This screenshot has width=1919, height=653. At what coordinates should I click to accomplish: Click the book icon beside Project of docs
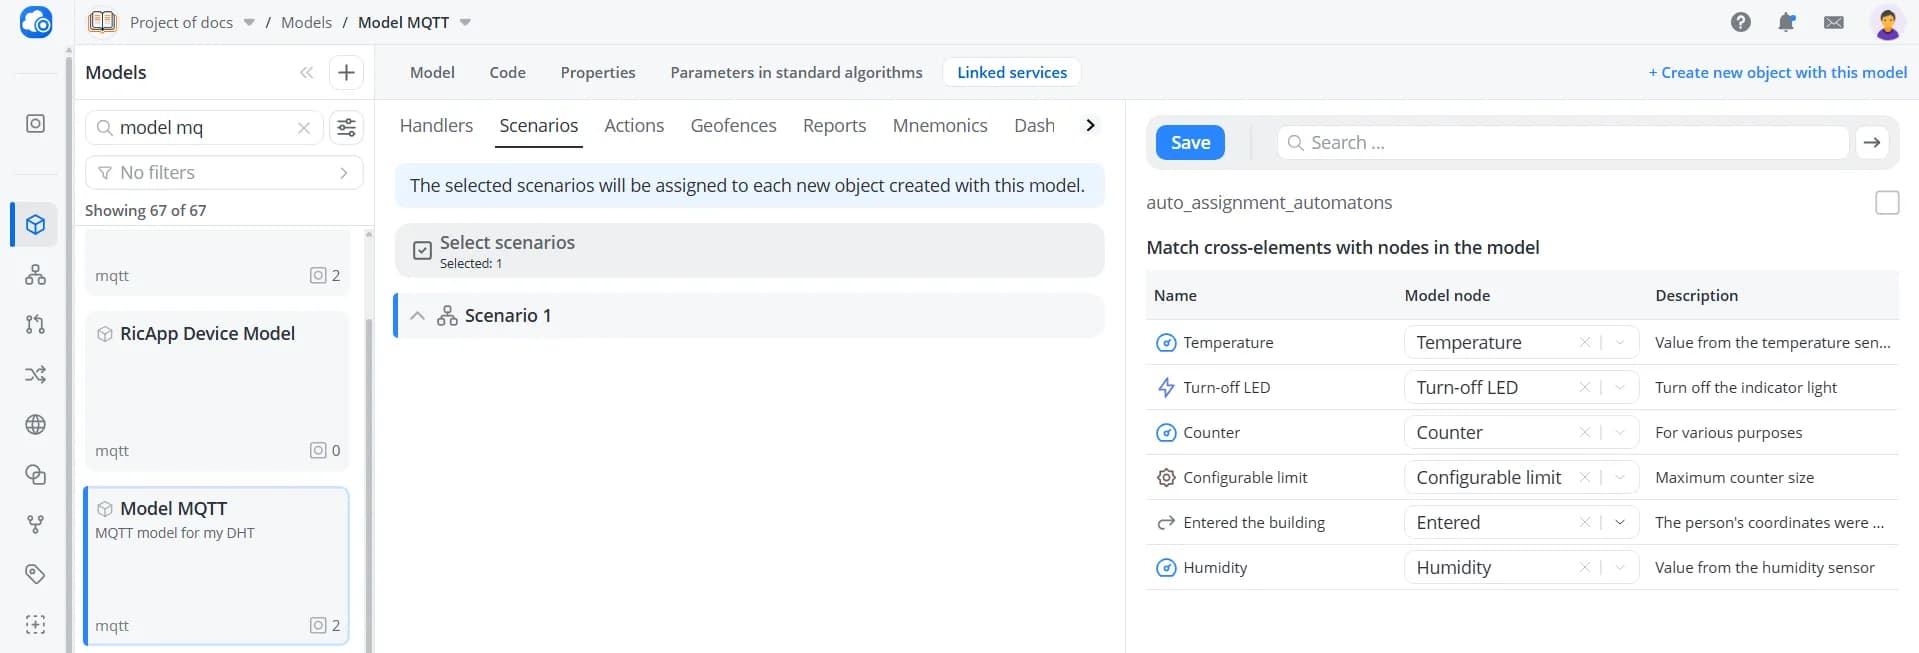102,22
